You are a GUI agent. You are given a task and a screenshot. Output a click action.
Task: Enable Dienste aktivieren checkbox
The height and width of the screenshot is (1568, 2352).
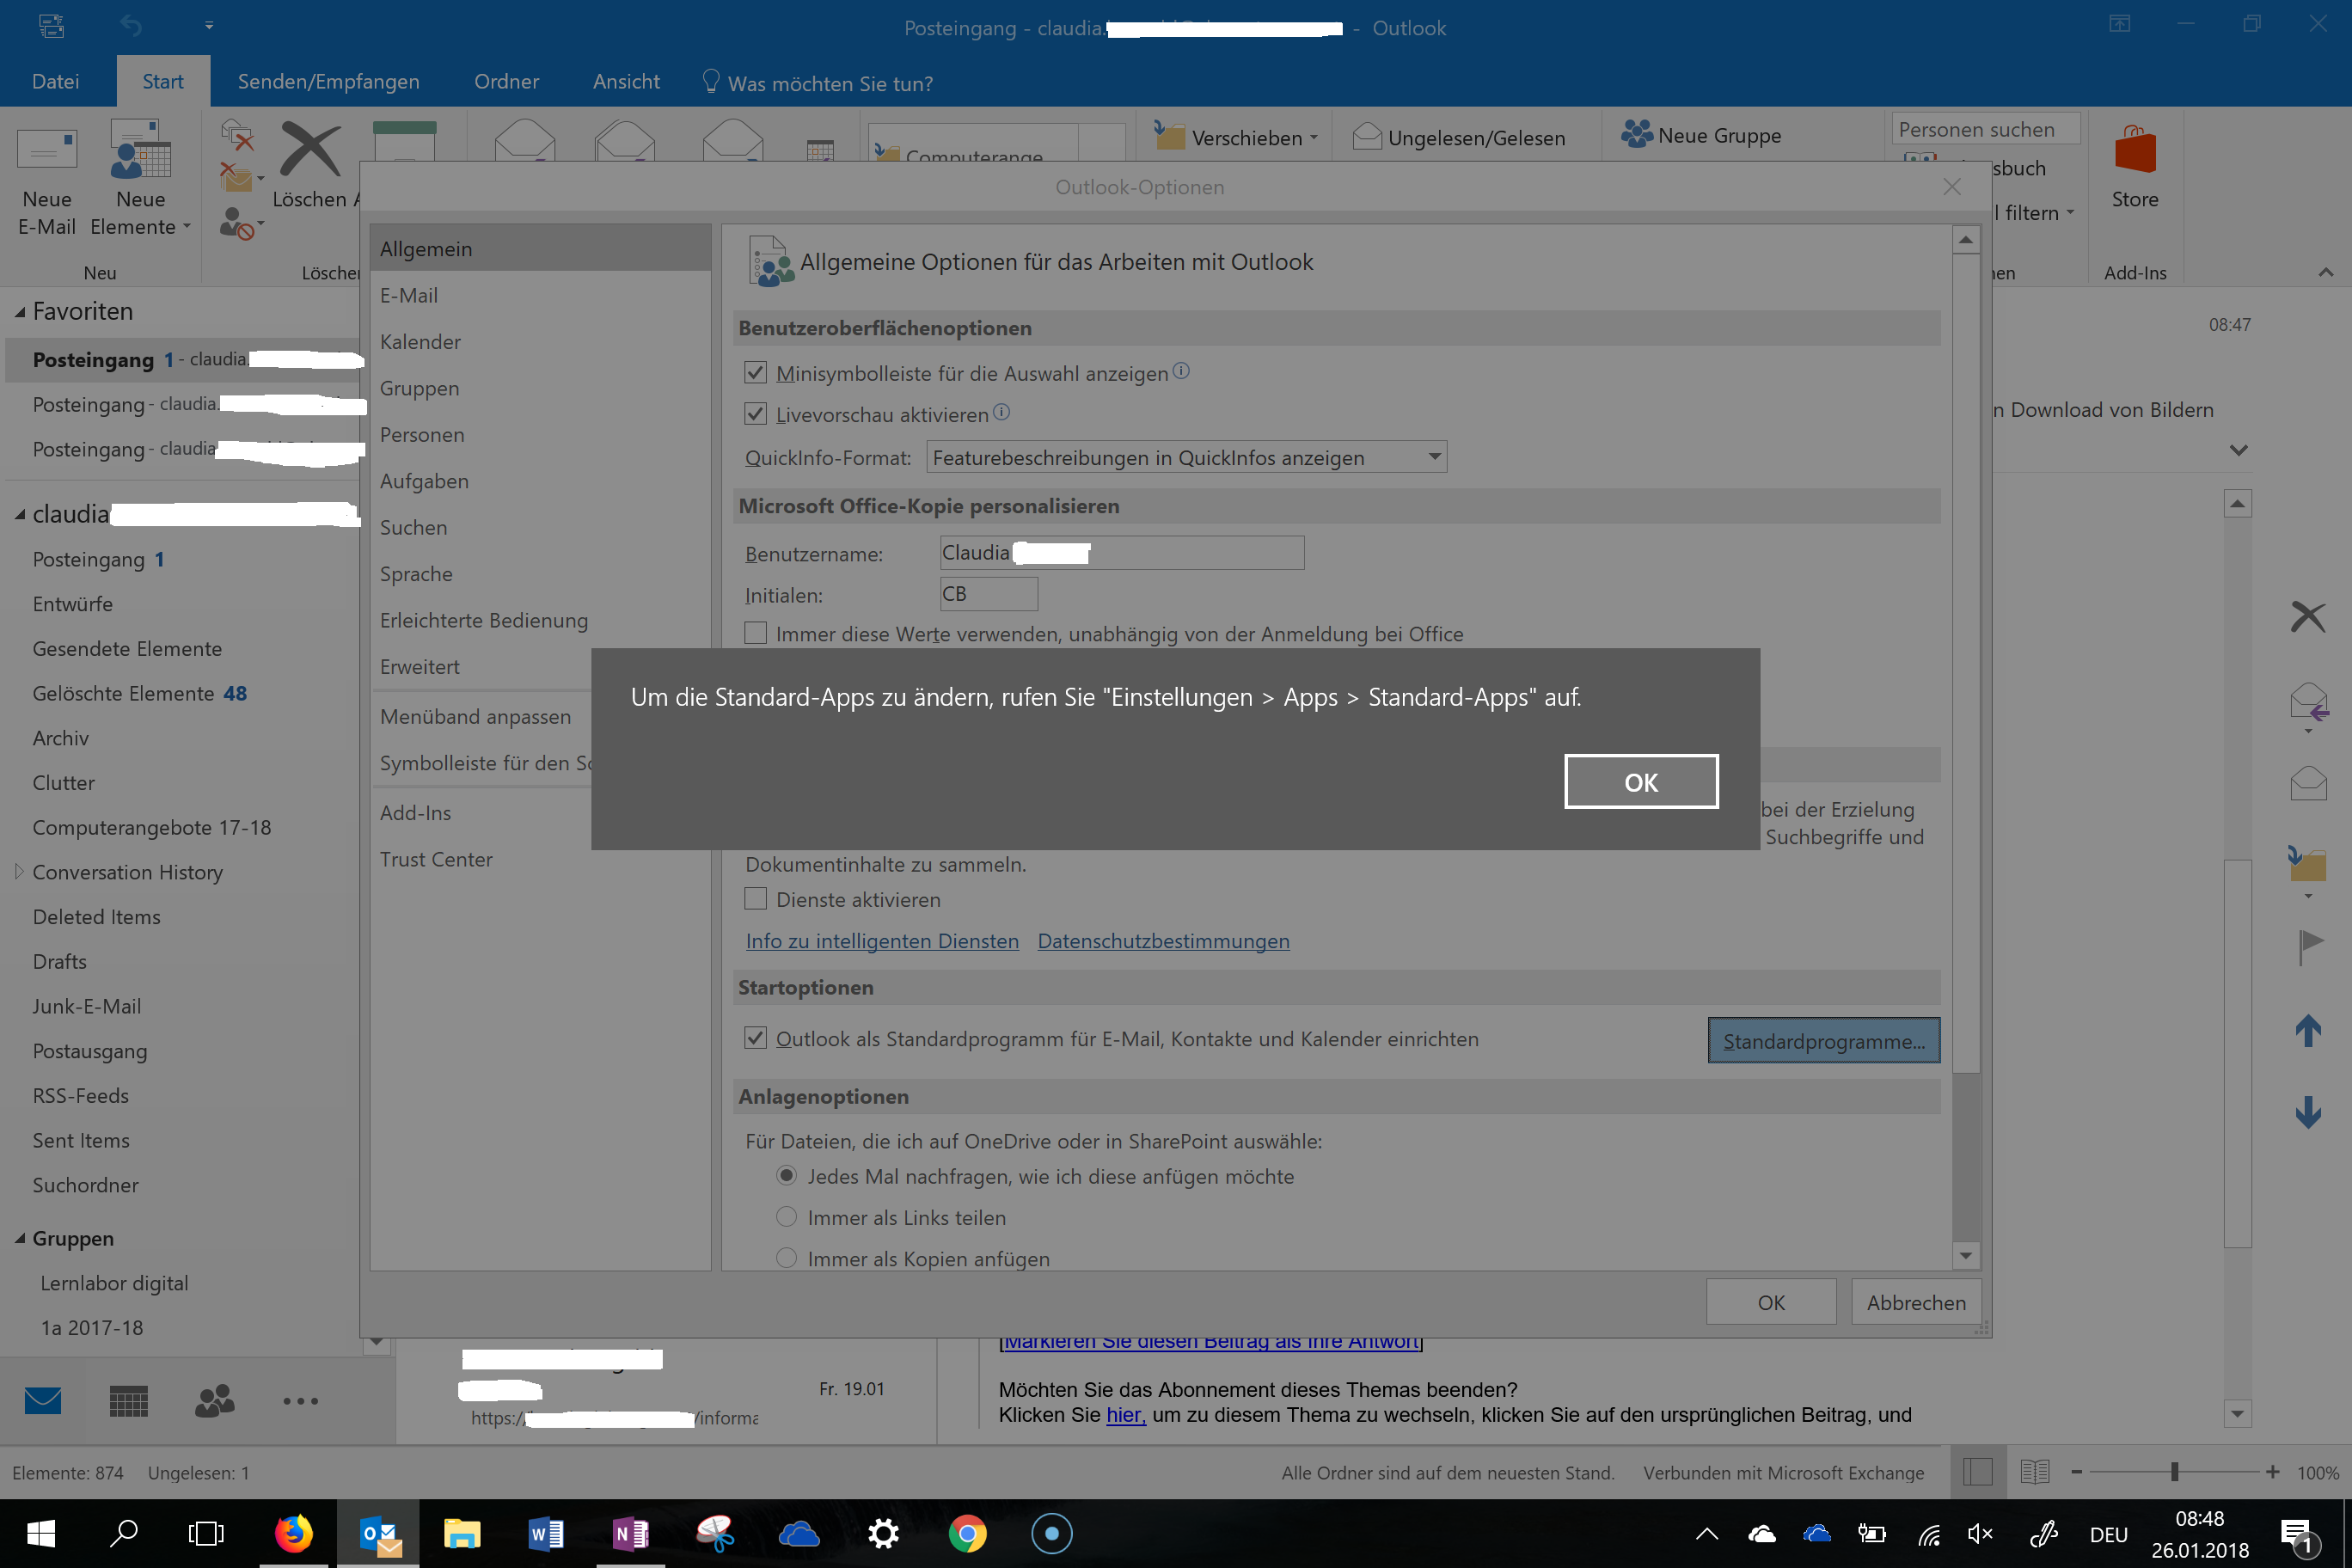click(x=756, y=899)
